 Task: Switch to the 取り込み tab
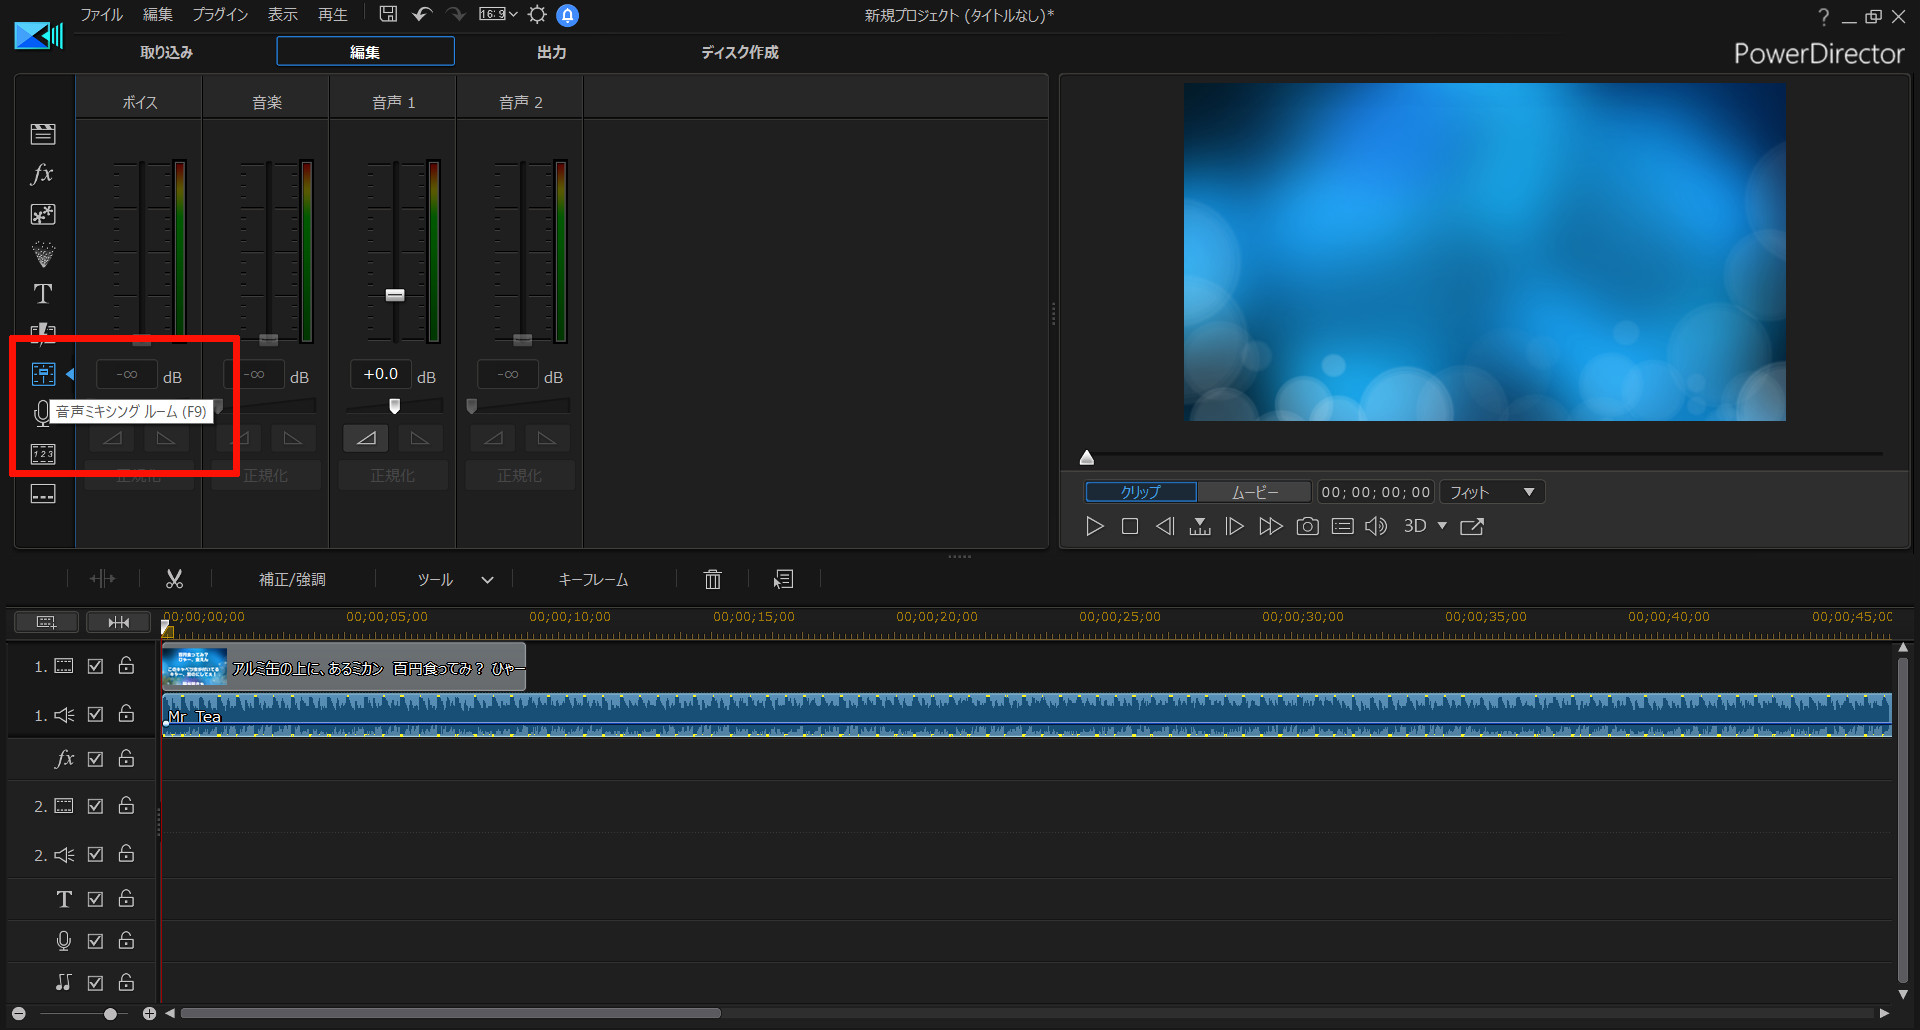[166, 52]
